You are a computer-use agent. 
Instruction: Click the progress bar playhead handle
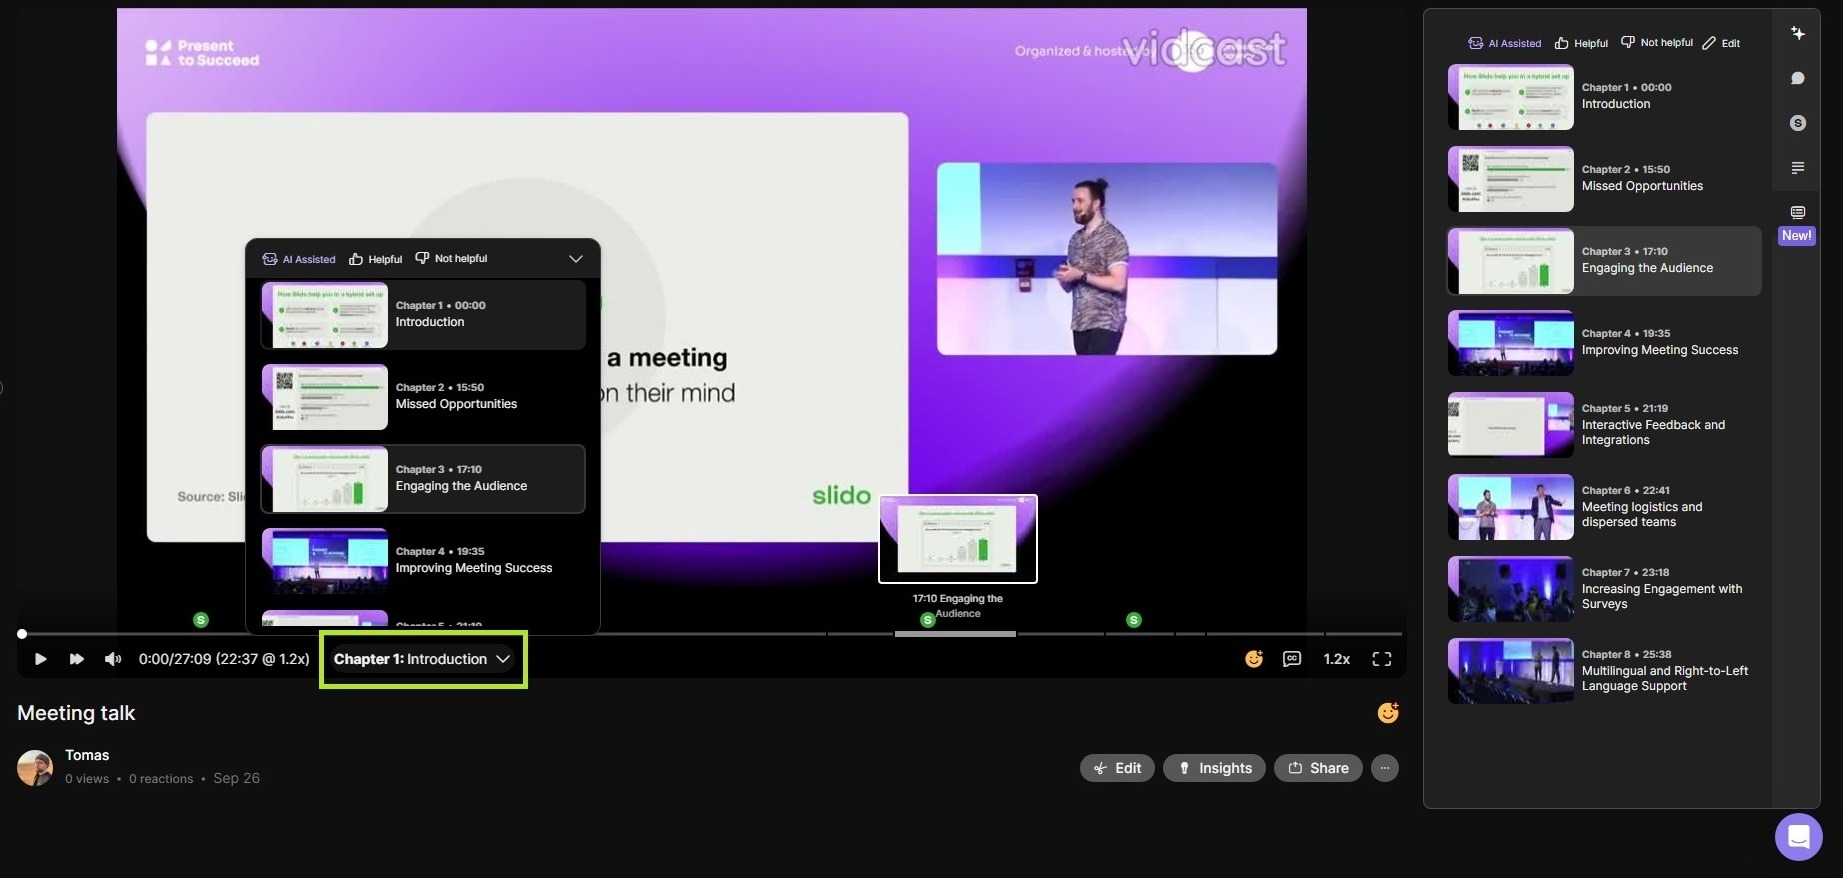[22, 634]
